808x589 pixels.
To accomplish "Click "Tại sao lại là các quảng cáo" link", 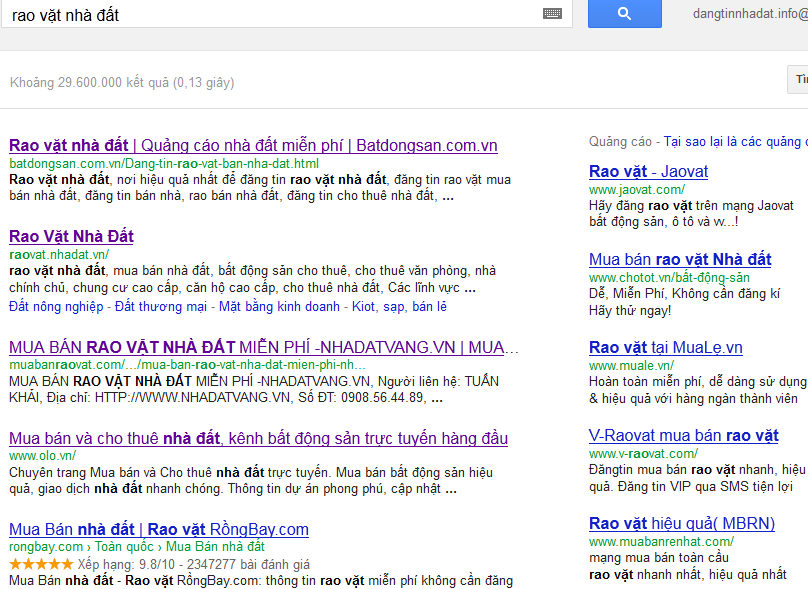I will pos(735,141).
